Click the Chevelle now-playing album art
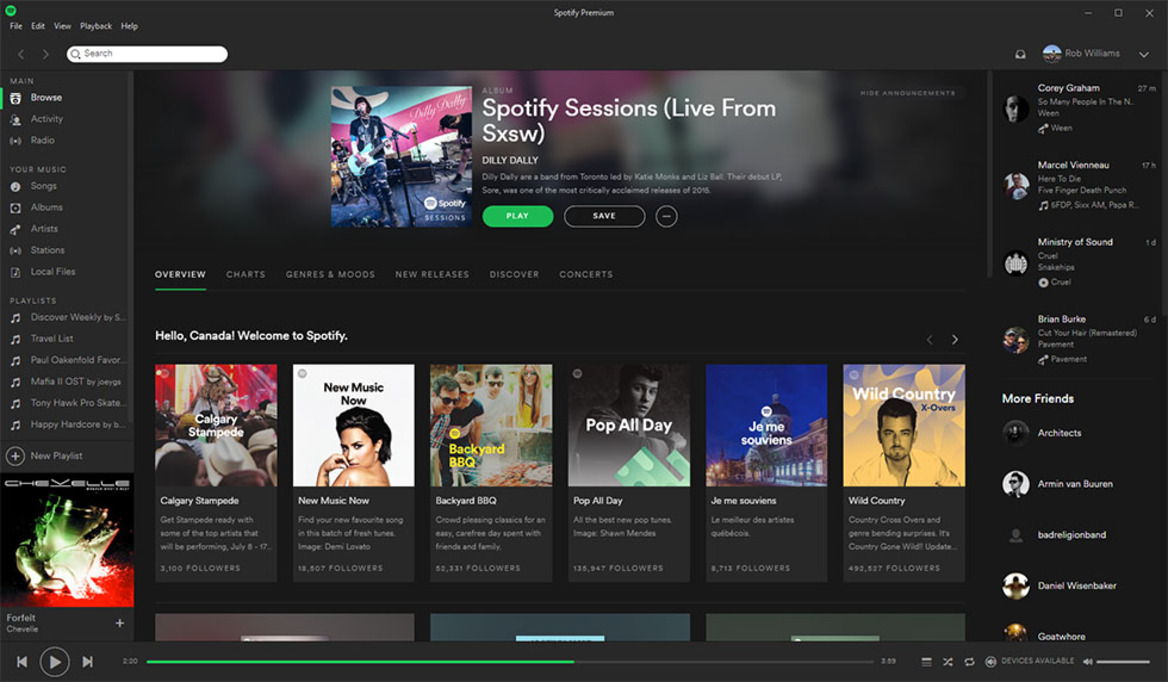 tap(67, 540)
